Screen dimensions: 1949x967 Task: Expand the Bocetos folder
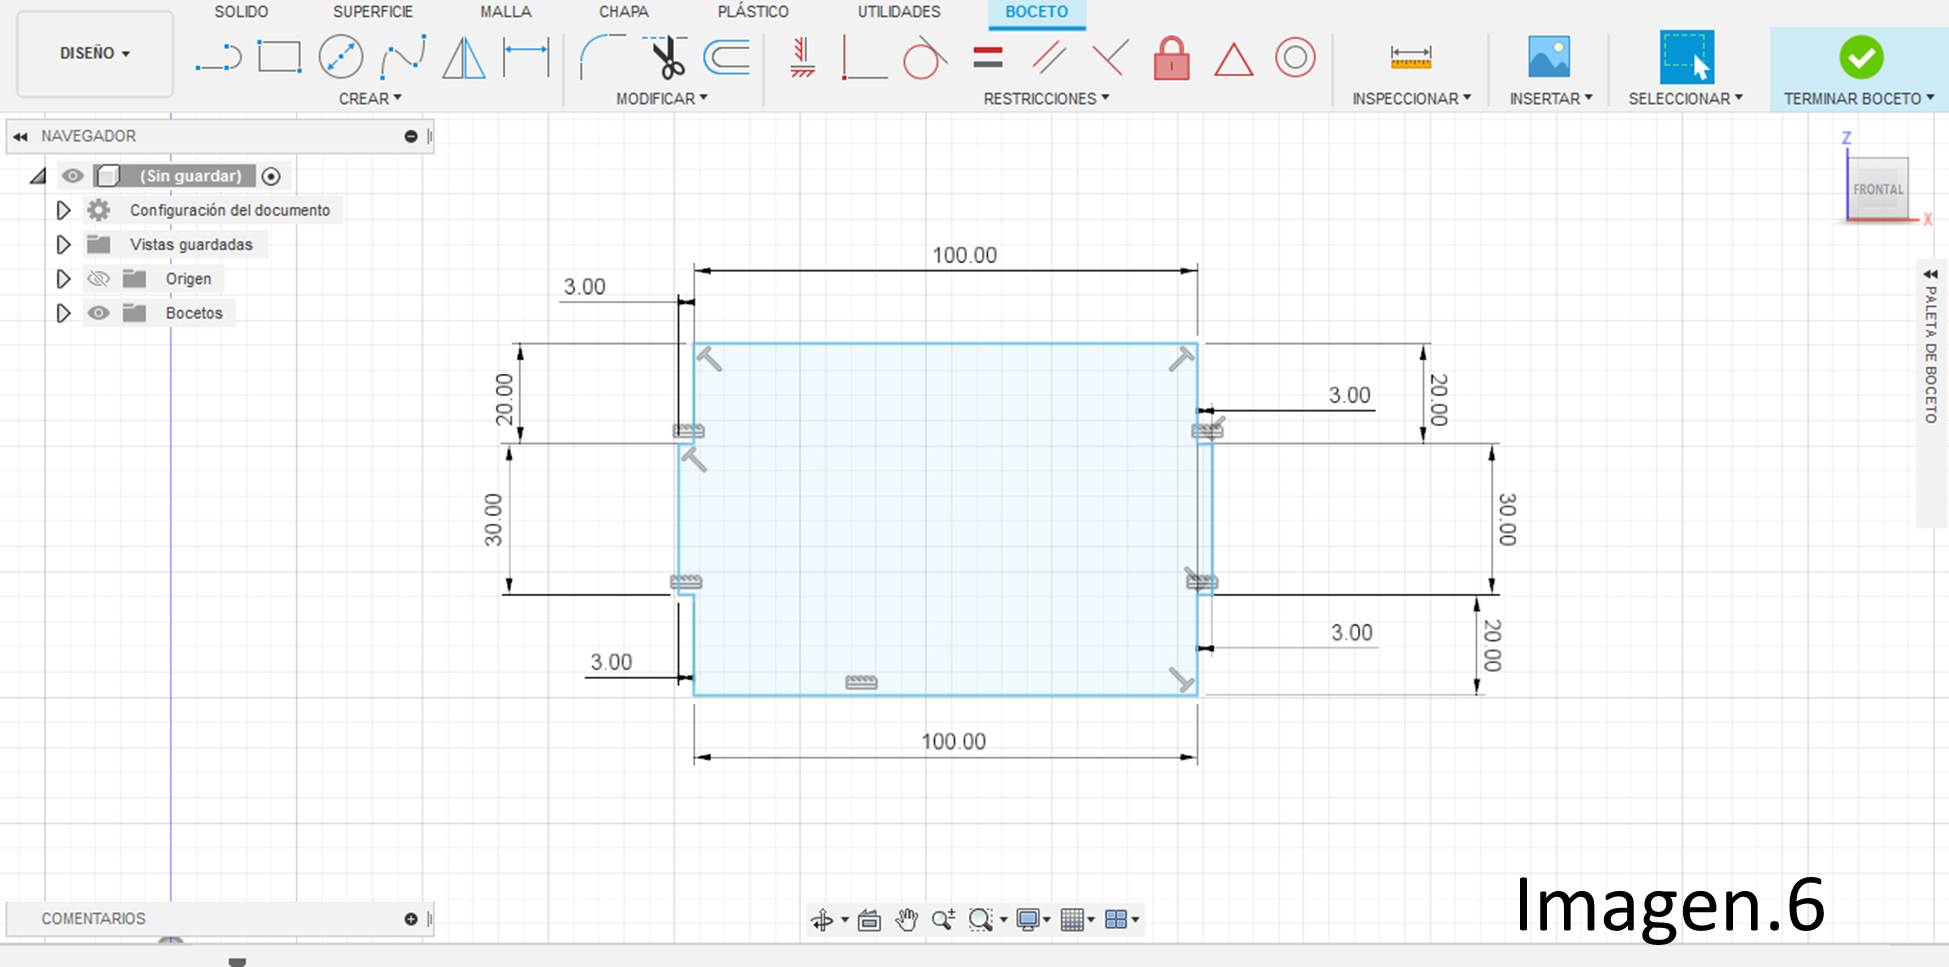click(x=63, y=313)
